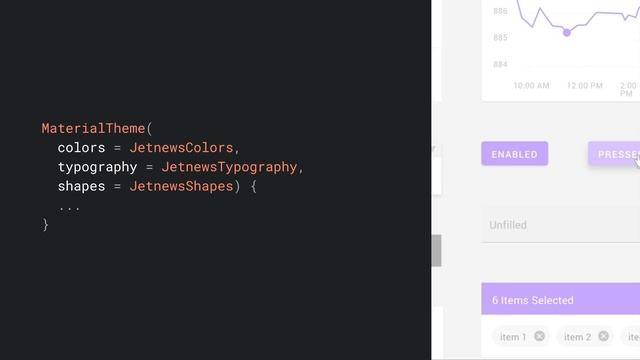This screenshot has width=640, height=360.
Task: Click the gray scrollbar thumb beside the code panel
Action: point(436,251)
